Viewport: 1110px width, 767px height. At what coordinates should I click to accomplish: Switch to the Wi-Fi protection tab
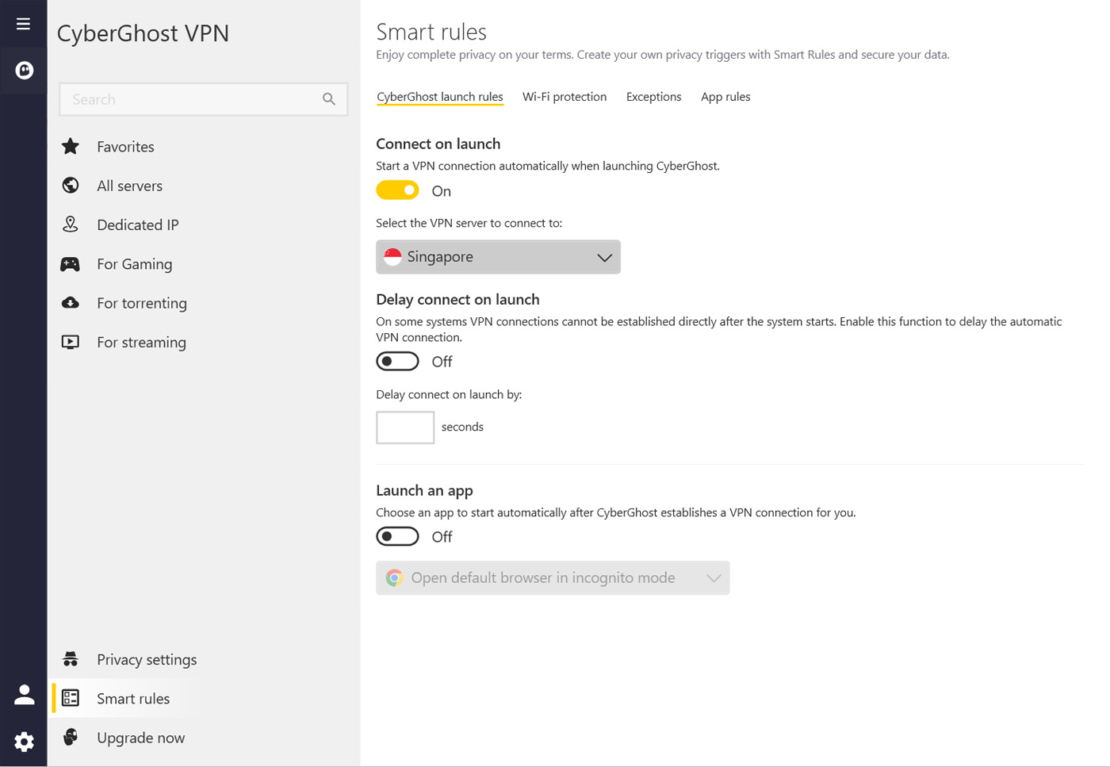[564, 96]
